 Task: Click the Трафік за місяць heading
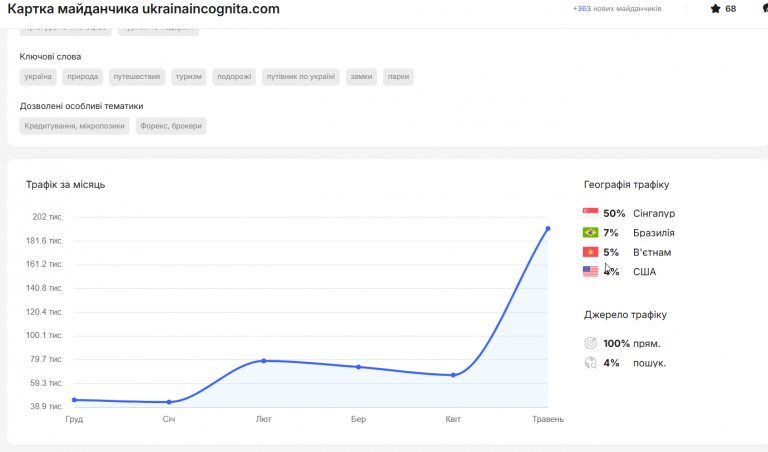66,185
